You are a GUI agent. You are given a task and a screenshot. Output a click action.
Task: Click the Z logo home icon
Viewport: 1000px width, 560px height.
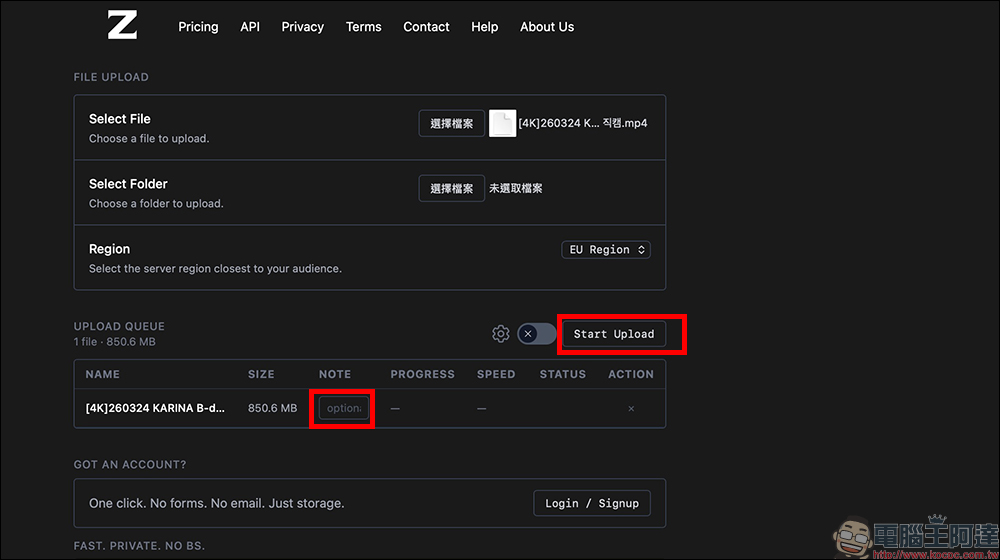pyautogui.click(x=122, y=26)
